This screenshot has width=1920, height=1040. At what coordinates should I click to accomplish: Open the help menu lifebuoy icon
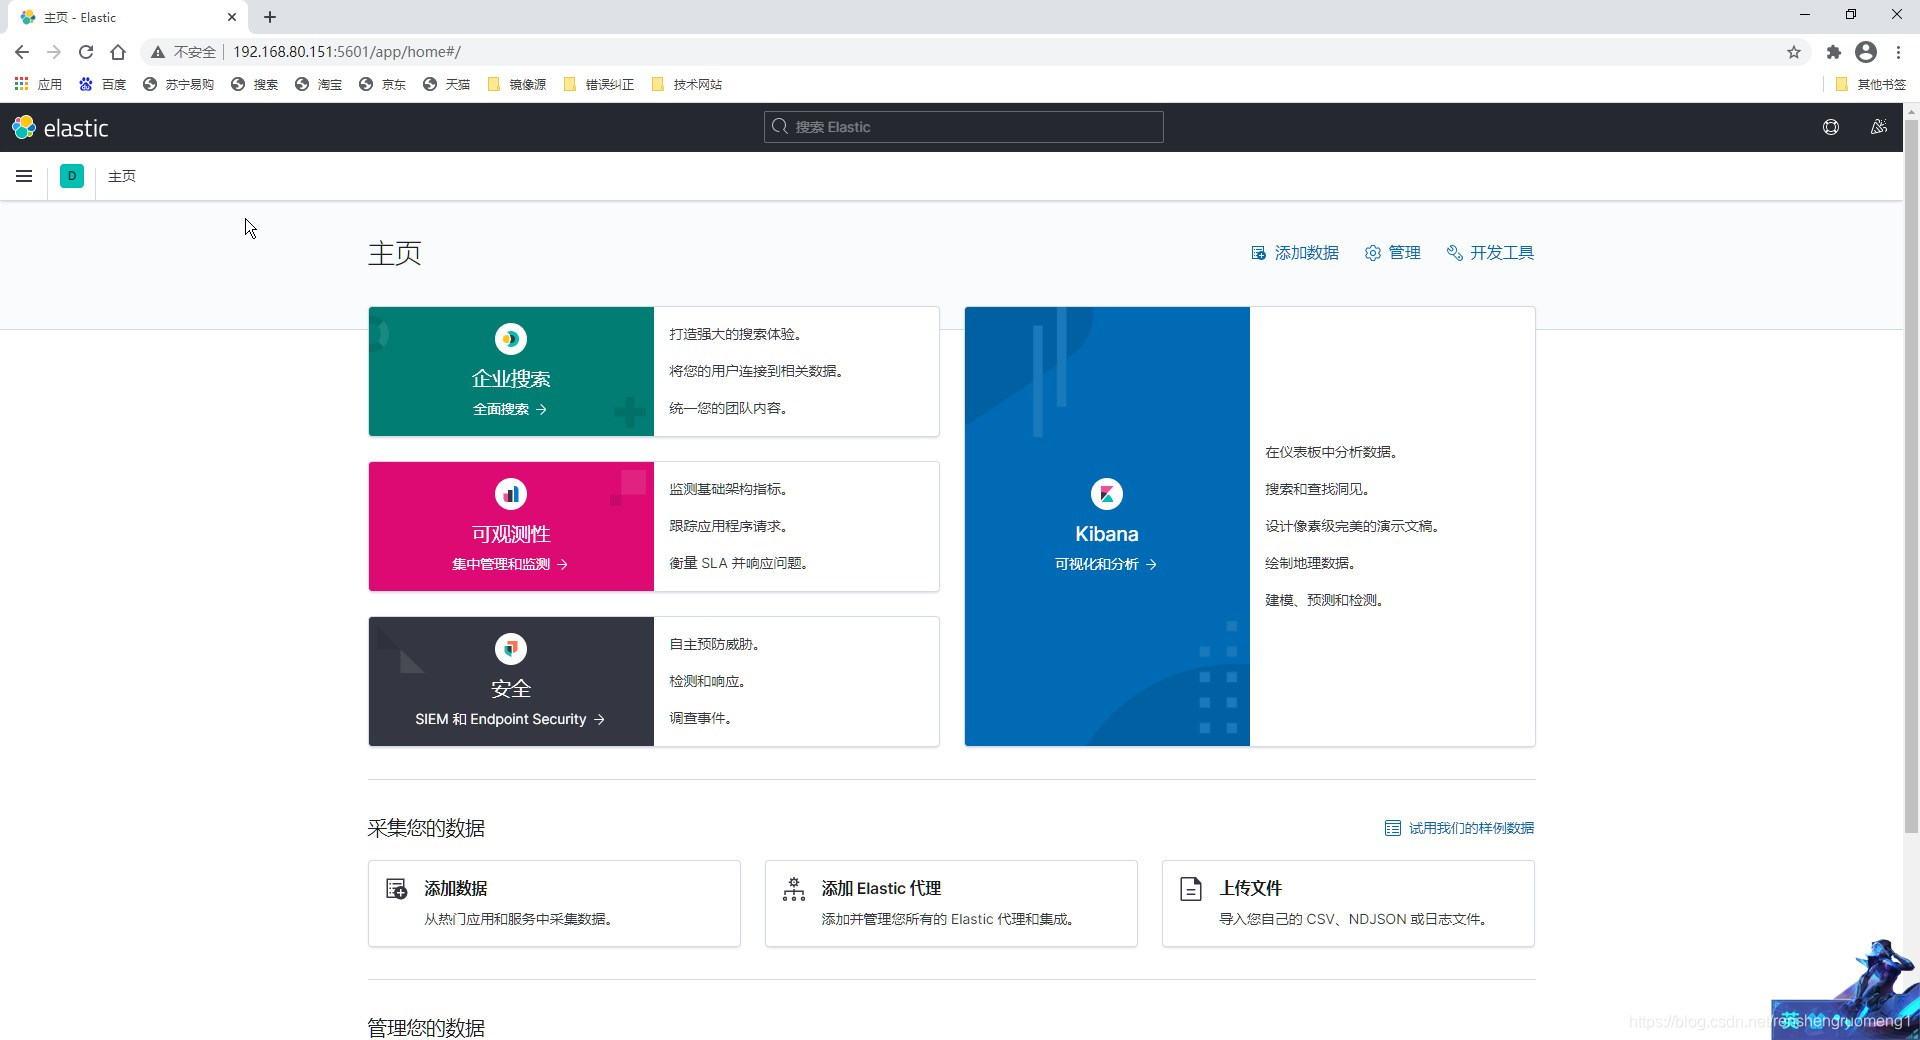tap(1831, 127)
